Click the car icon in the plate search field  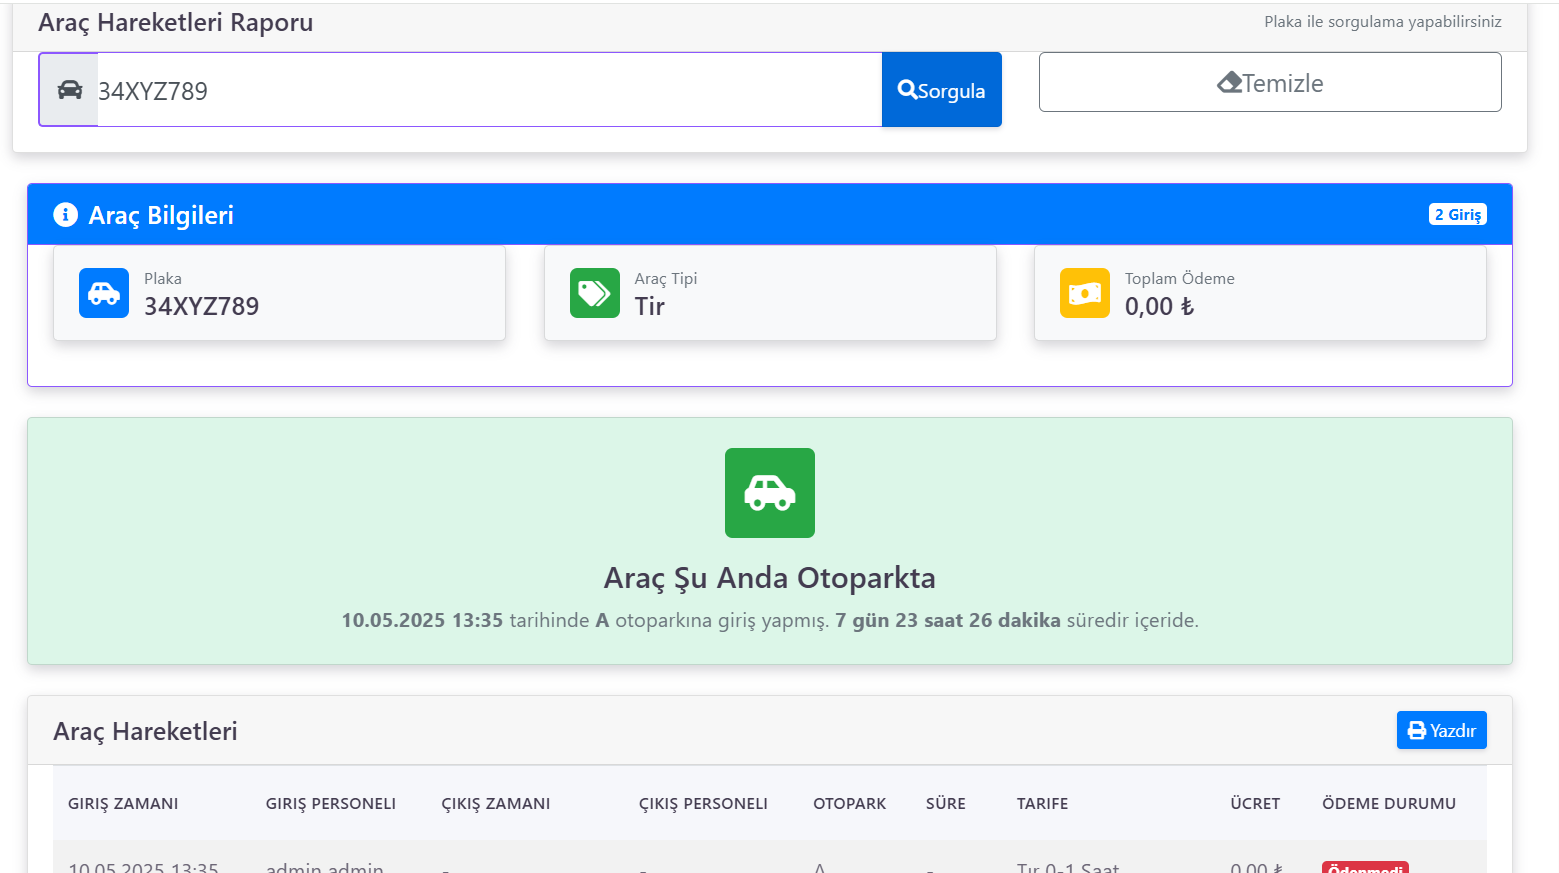coord(70,90)
